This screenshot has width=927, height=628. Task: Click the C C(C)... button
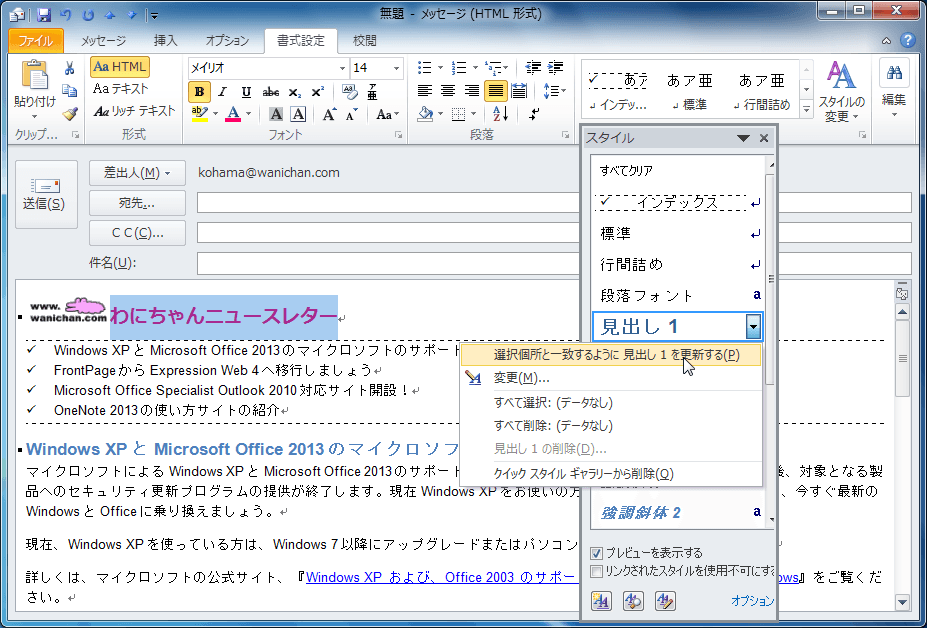[137, 233]
